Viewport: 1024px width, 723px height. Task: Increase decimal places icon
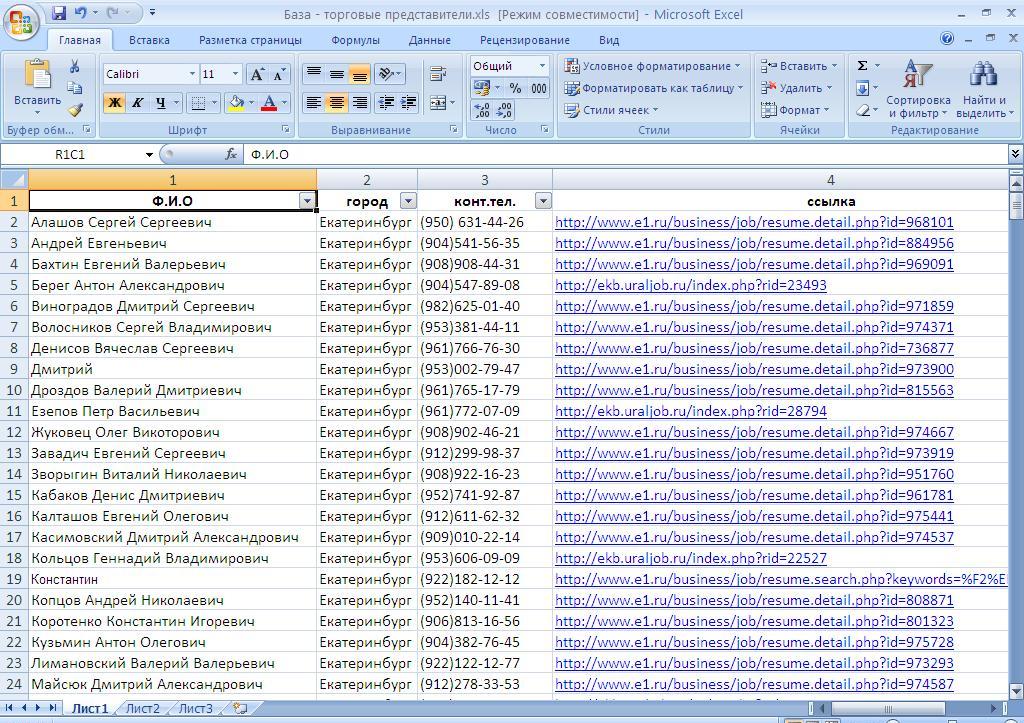point(482,110)
